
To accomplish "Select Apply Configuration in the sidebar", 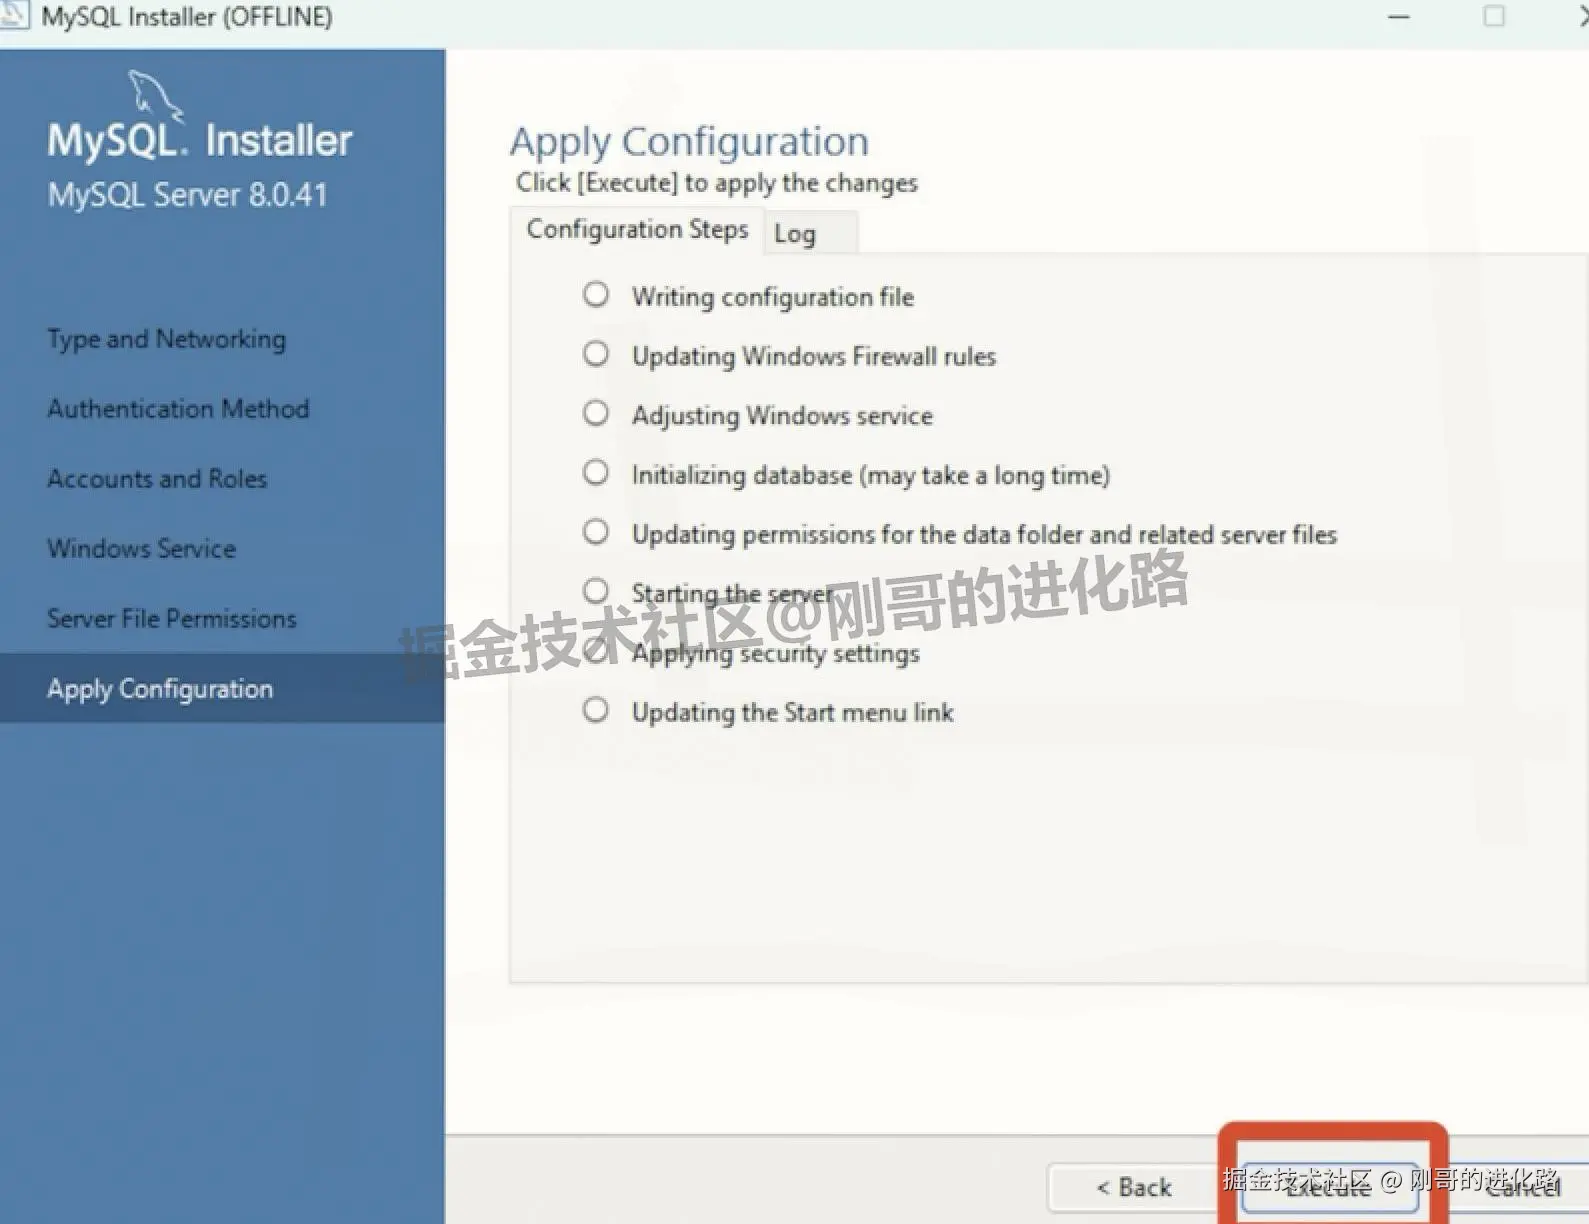I will [x=222, y=689].
